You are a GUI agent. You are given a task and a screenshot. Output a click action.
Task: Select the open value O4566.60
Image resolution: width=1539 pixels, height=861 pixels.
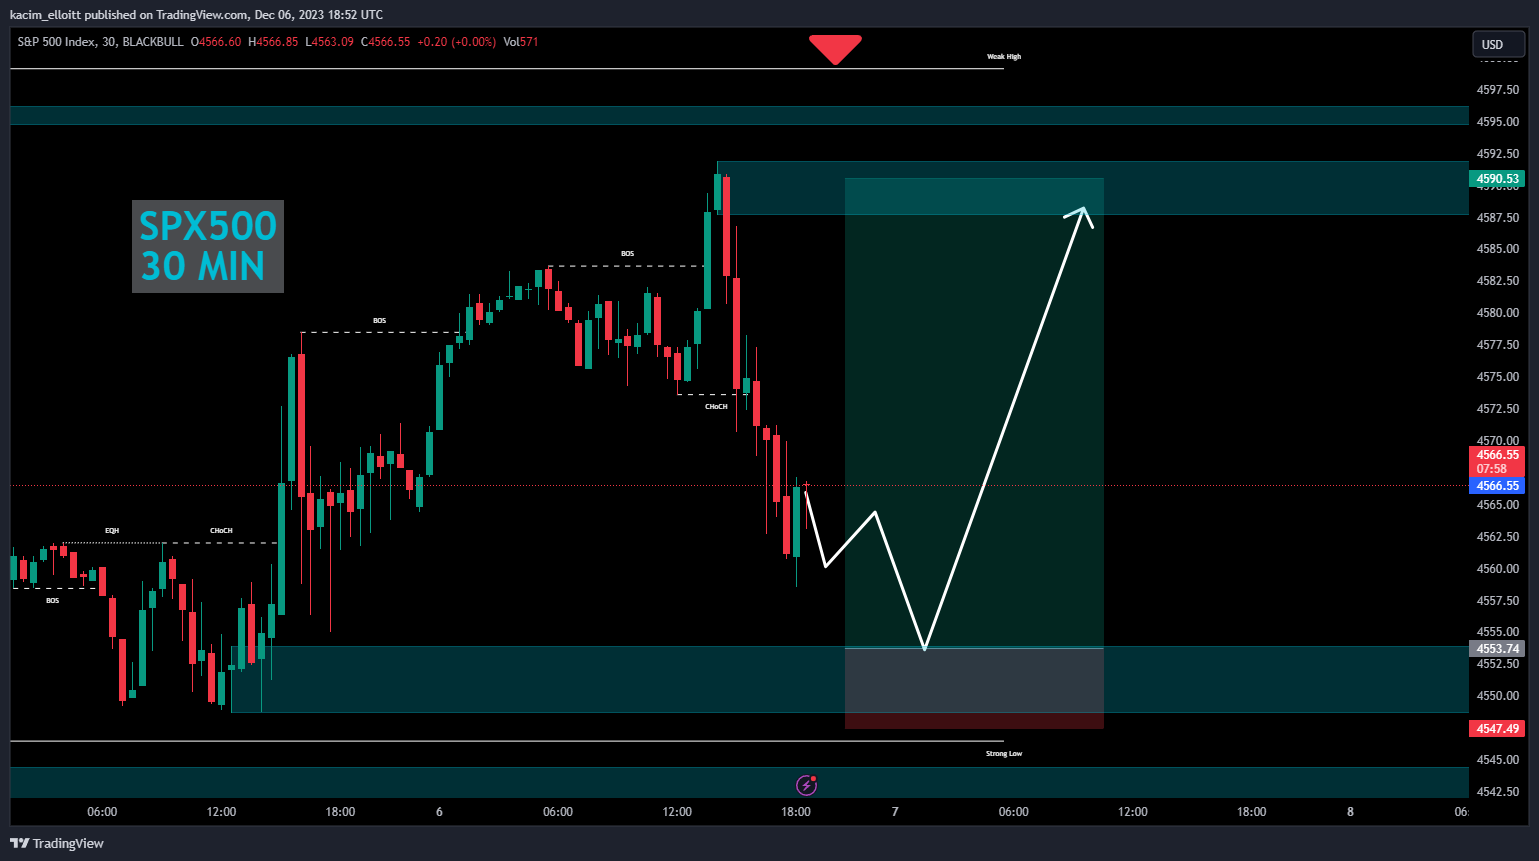coord(216,42)
